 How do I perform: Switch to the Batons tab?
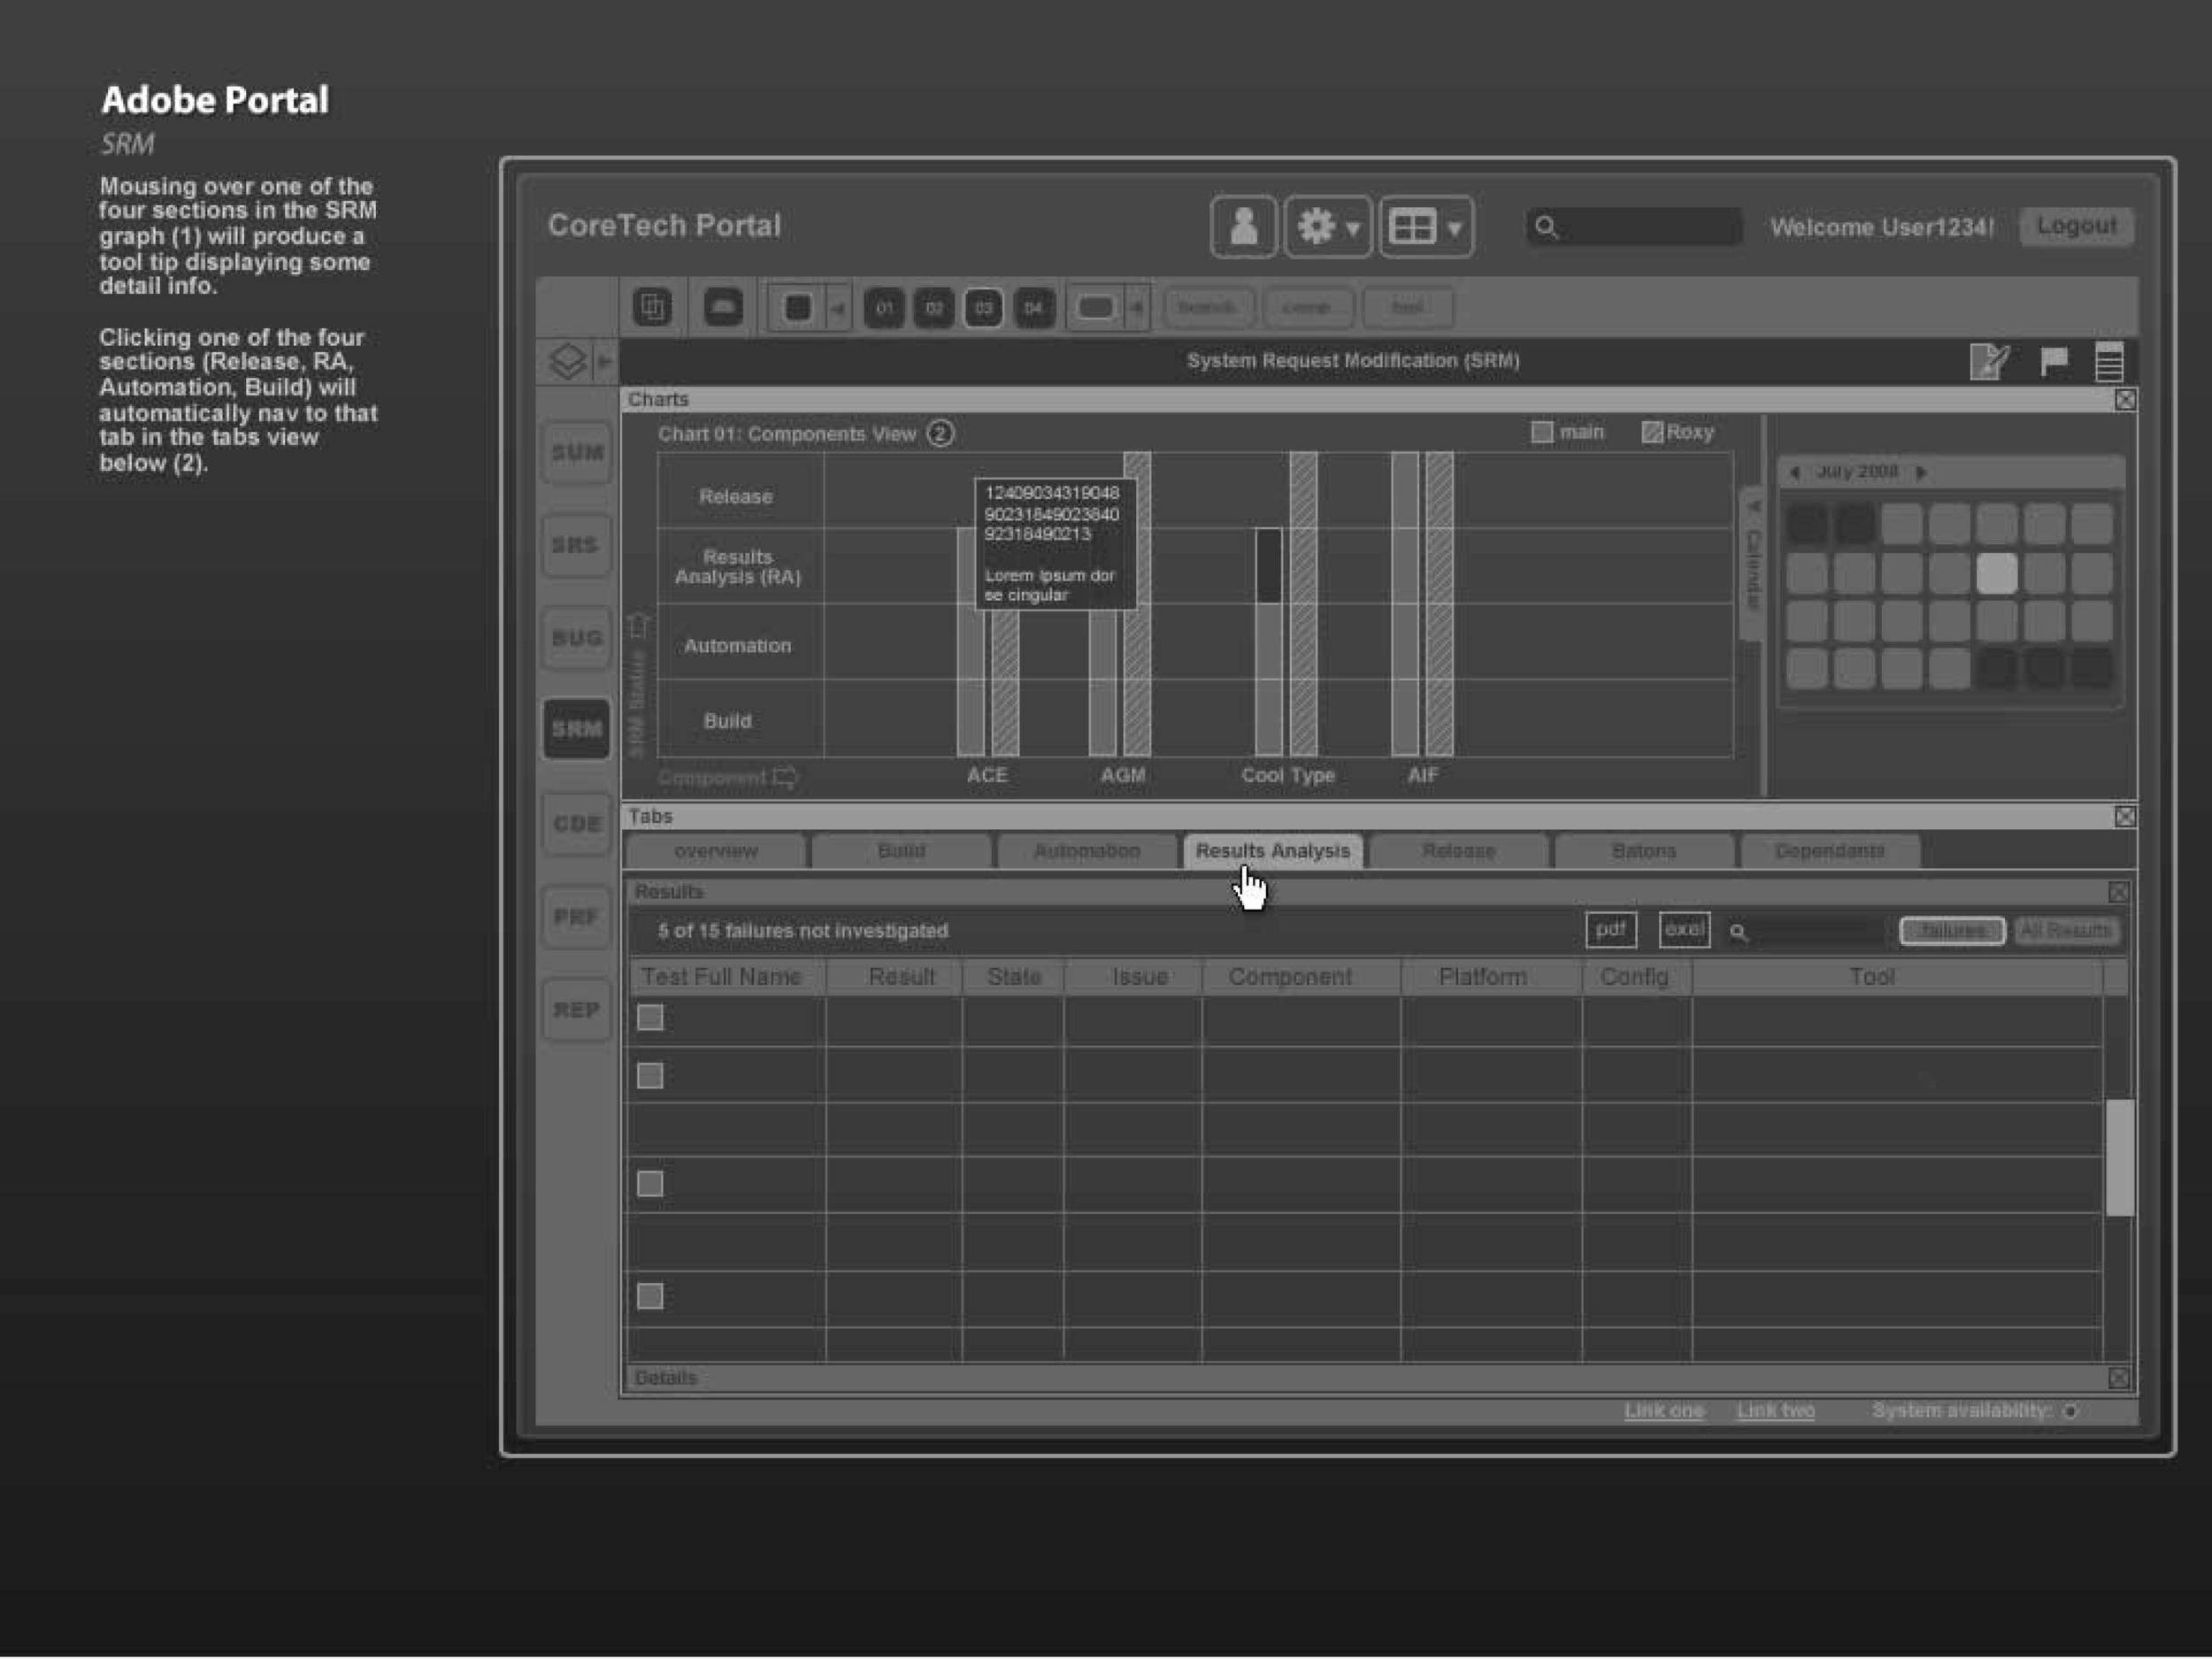tap(1644, 851)
